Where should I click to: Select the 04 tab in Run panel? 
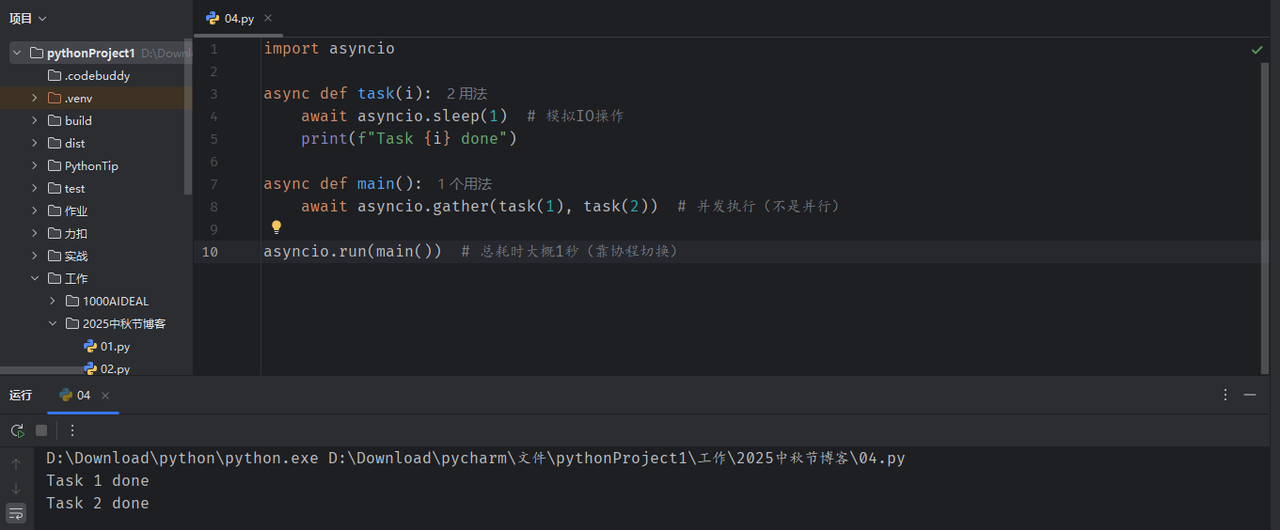pos(83,395)
